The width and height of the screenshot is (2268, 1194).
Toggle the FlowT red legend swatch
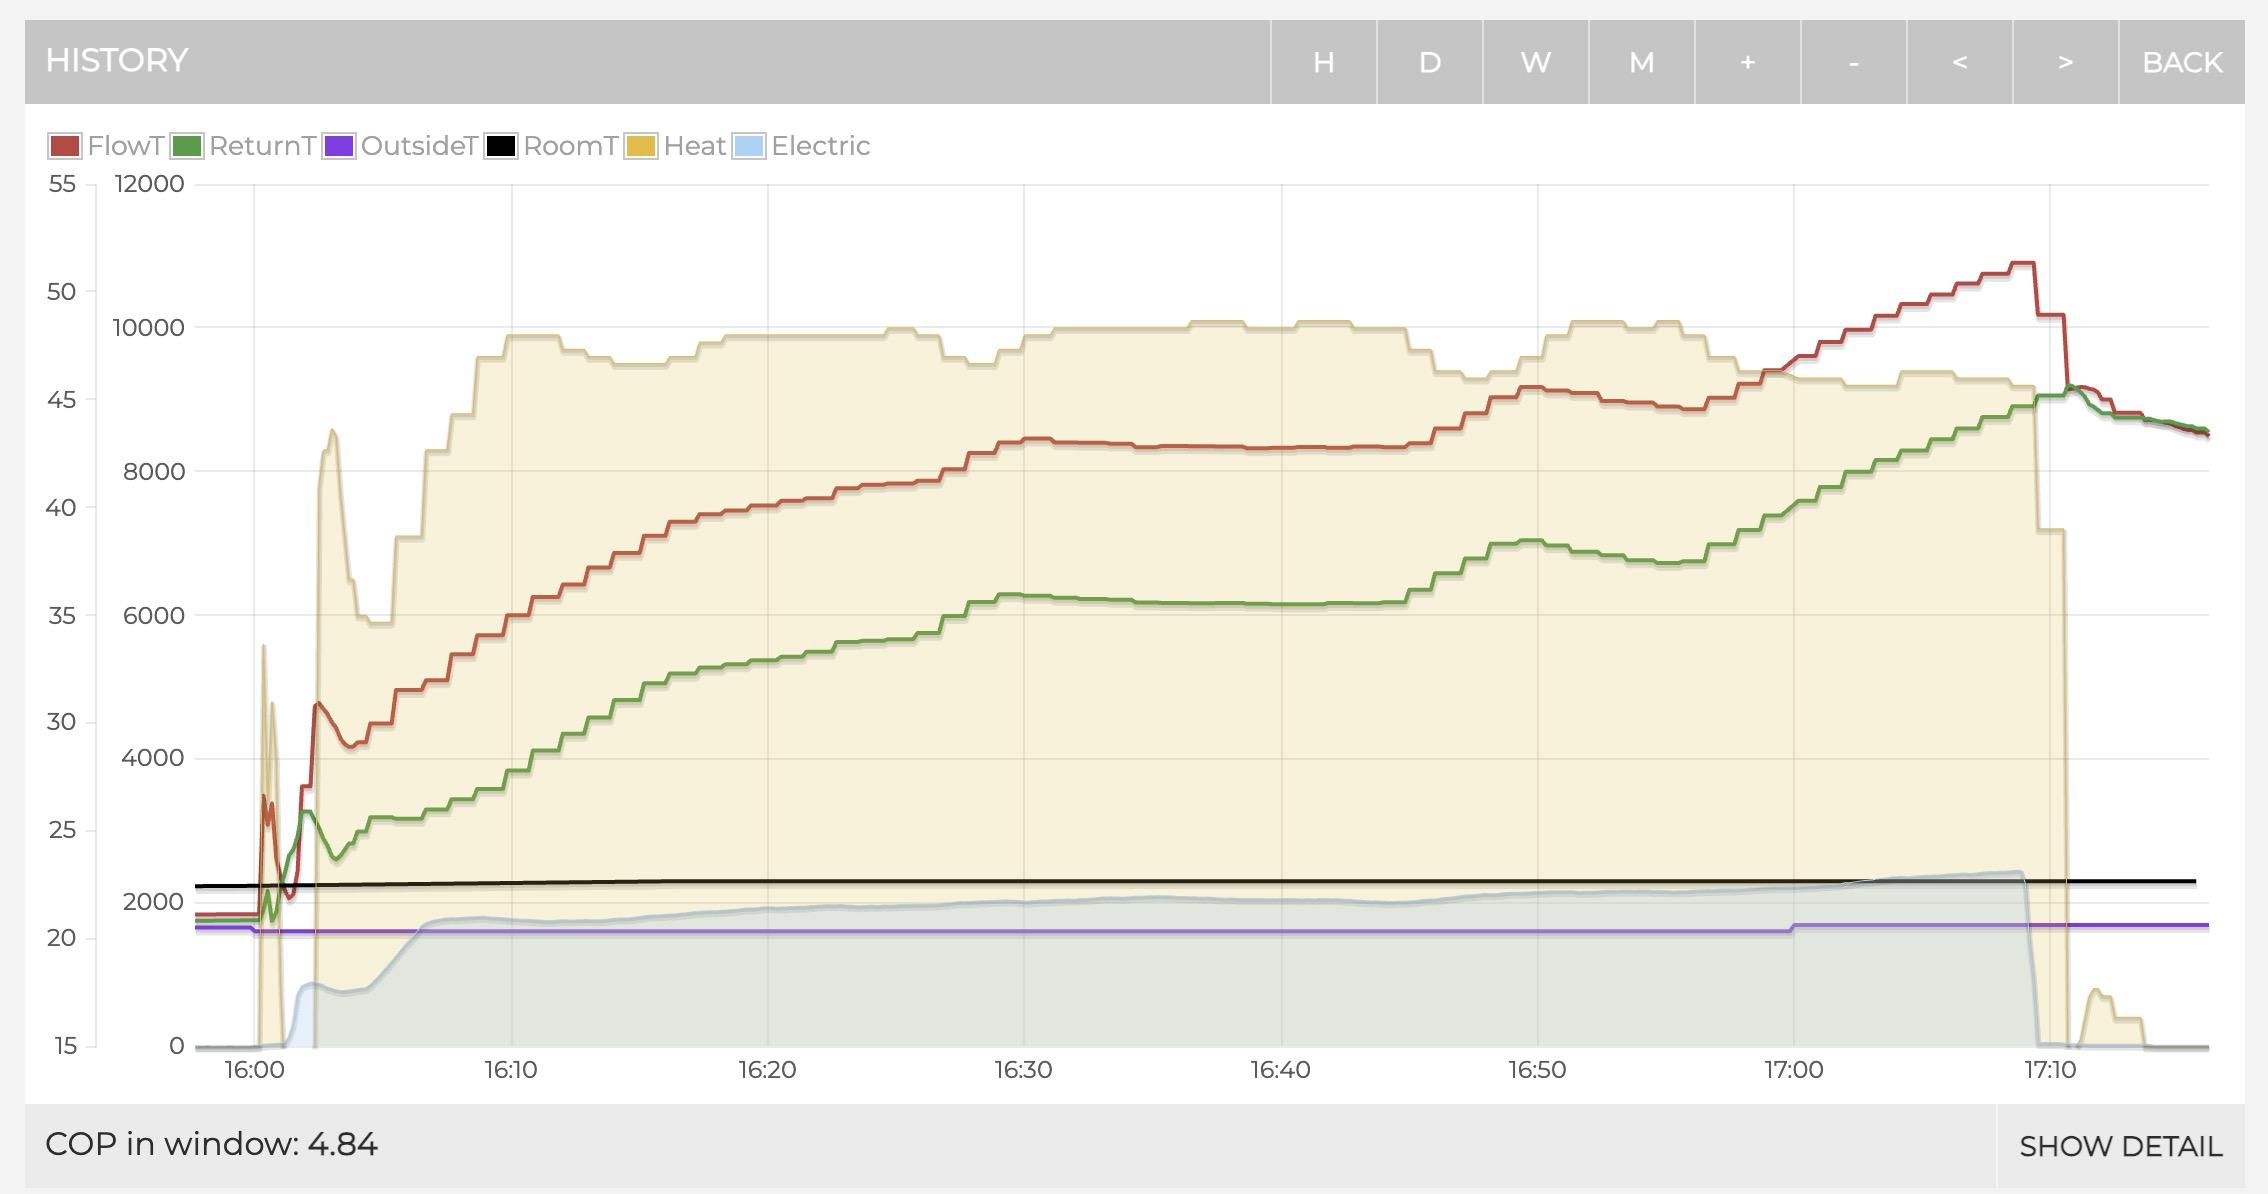pos(64,146)
